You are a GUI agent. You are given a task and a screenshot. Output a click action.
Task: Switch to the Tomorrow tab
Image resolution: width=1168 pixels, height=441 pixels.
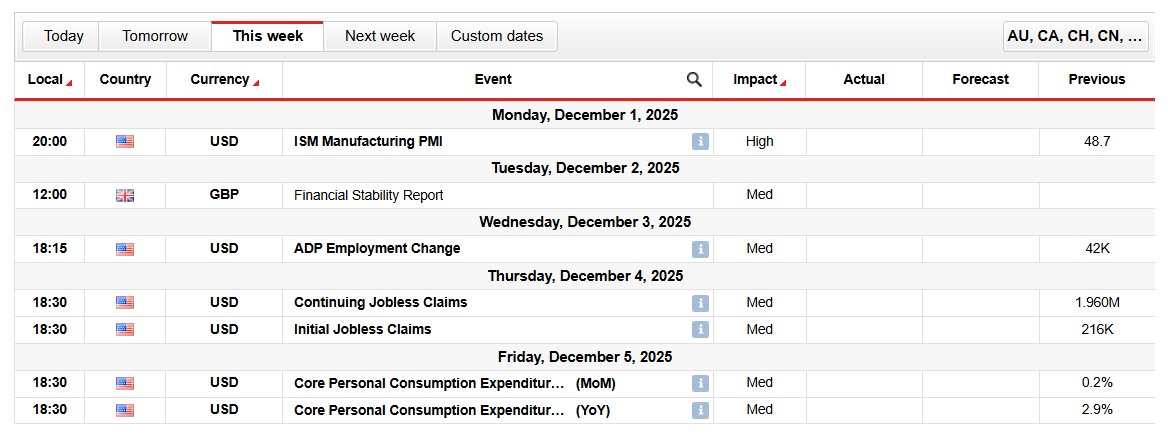(x=155, y=36)
